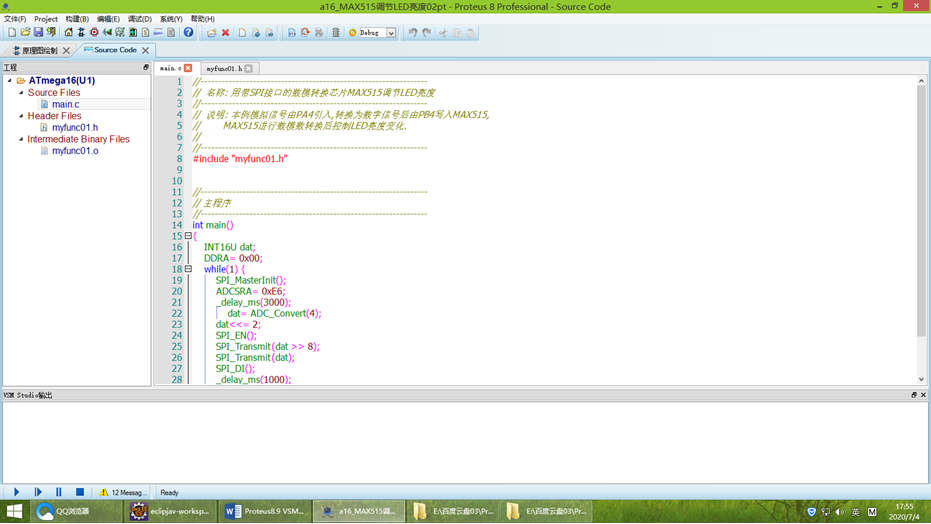Open the Design Explorer icon
The width and height of the screenshot is (931, 524).
pyautogui.click(x=133, y=33)
